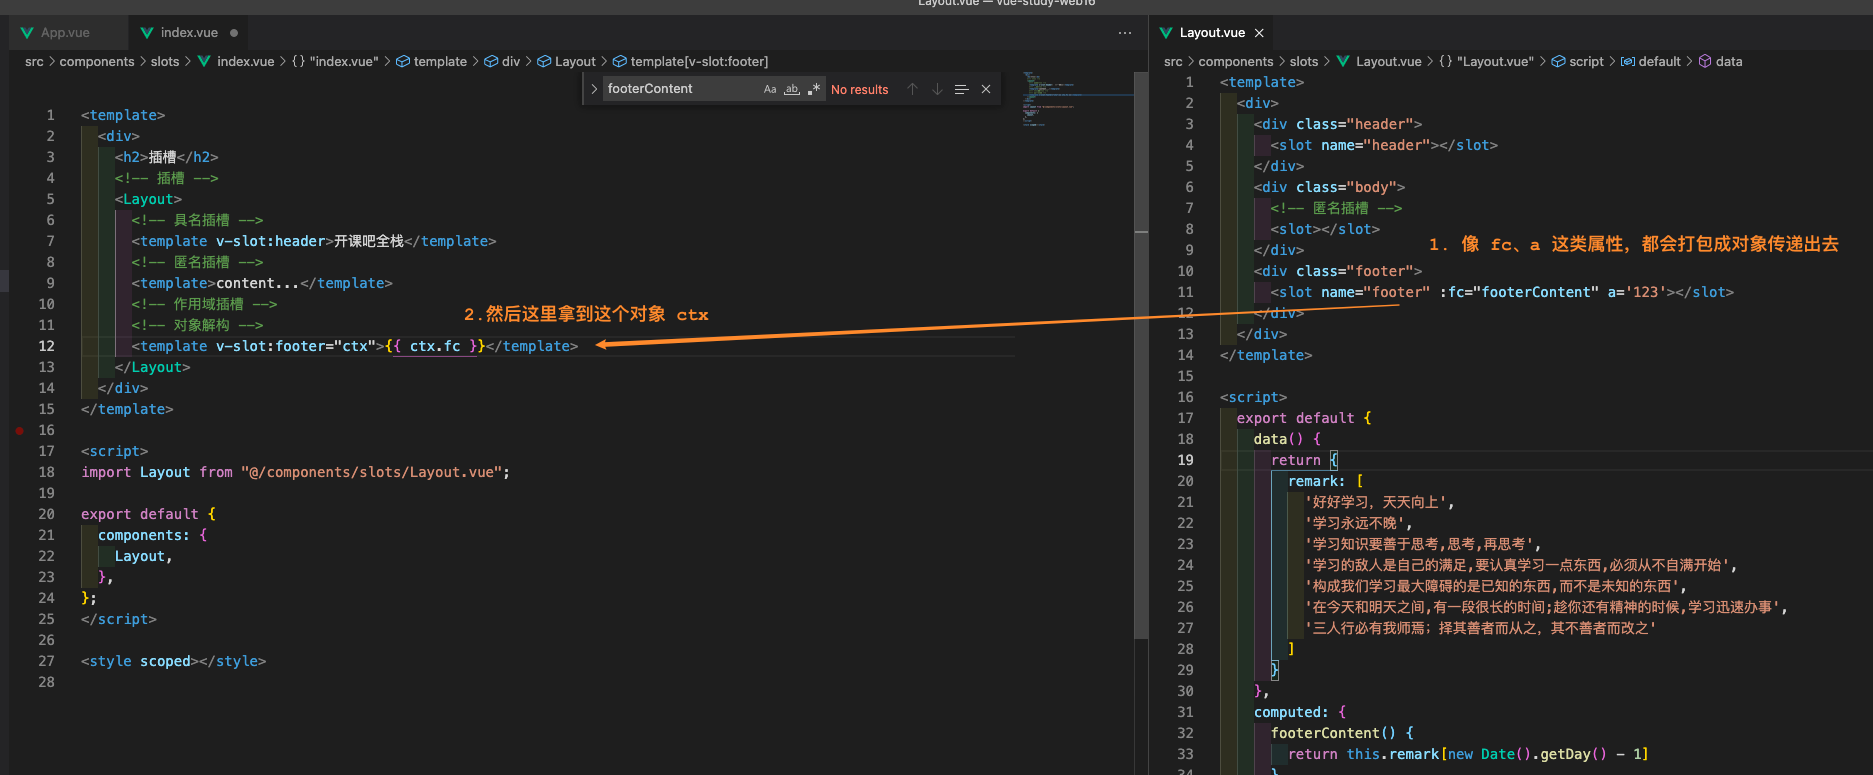The width and height of the screenshot is (1873, 775).
Task: Open the index.vue file breadcrumb
Action: click(236, 61)
